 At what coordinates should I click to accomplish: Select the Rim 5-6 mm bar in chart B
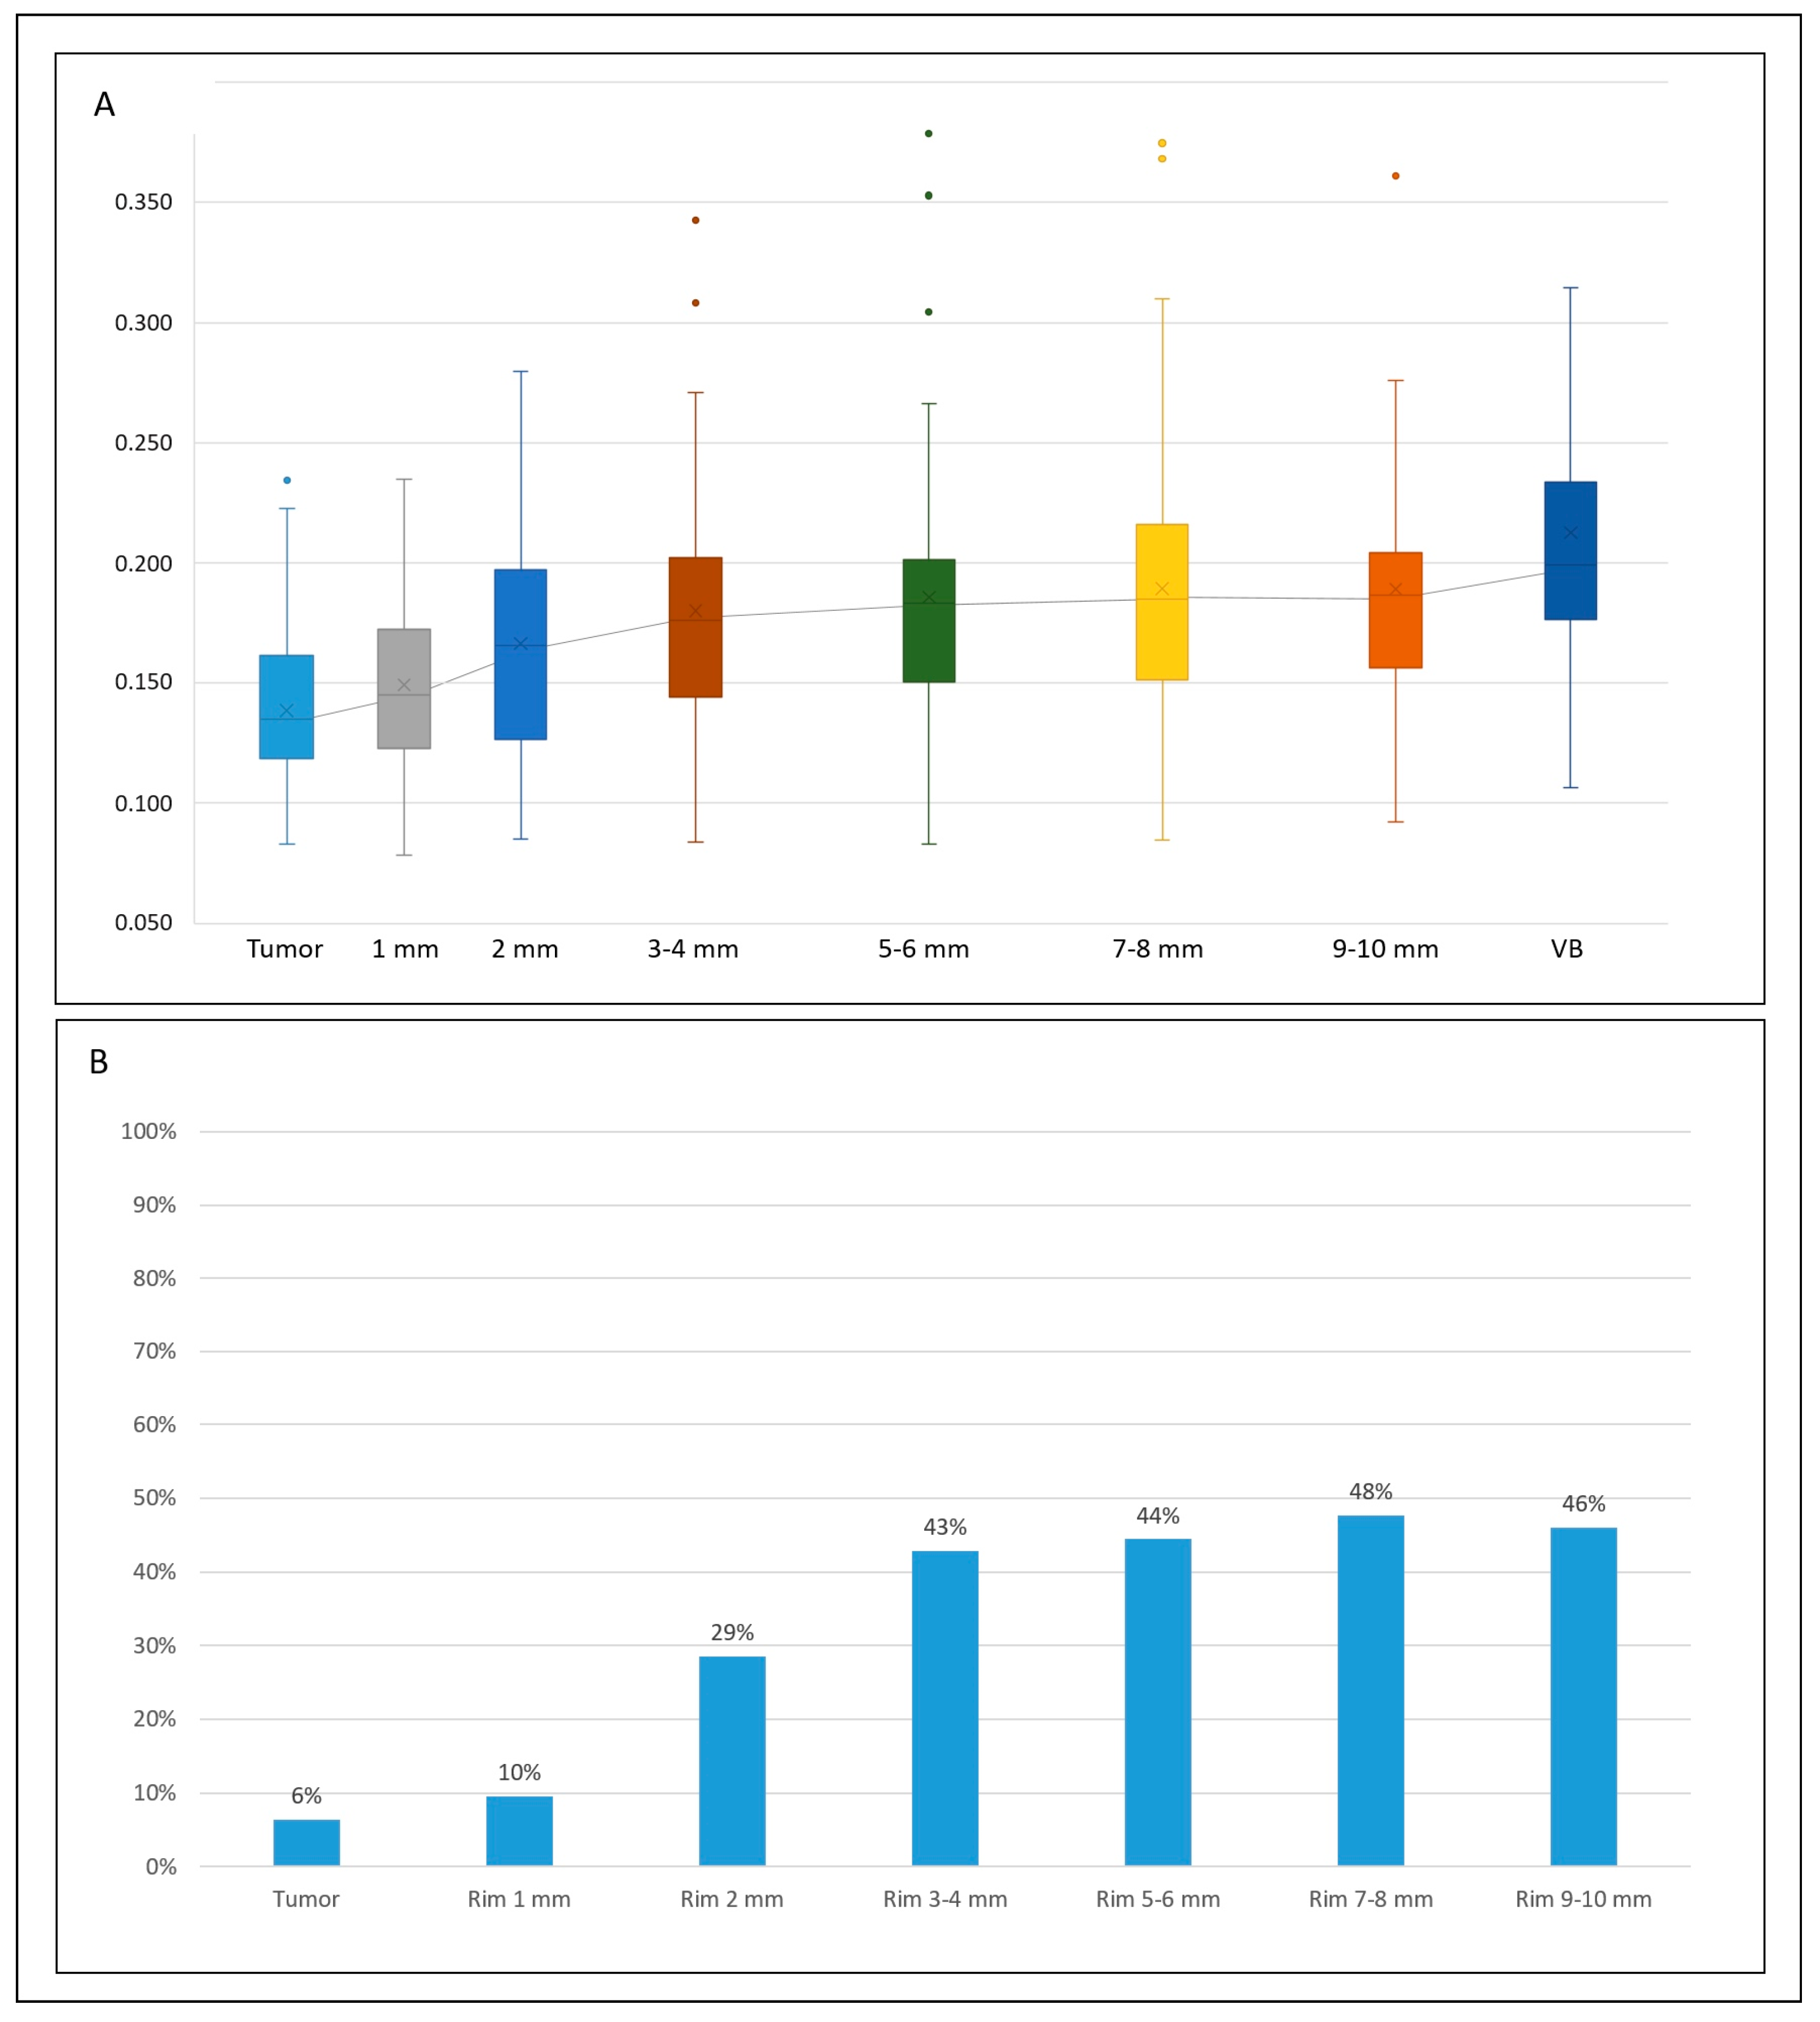(x=1158, y=1702)
